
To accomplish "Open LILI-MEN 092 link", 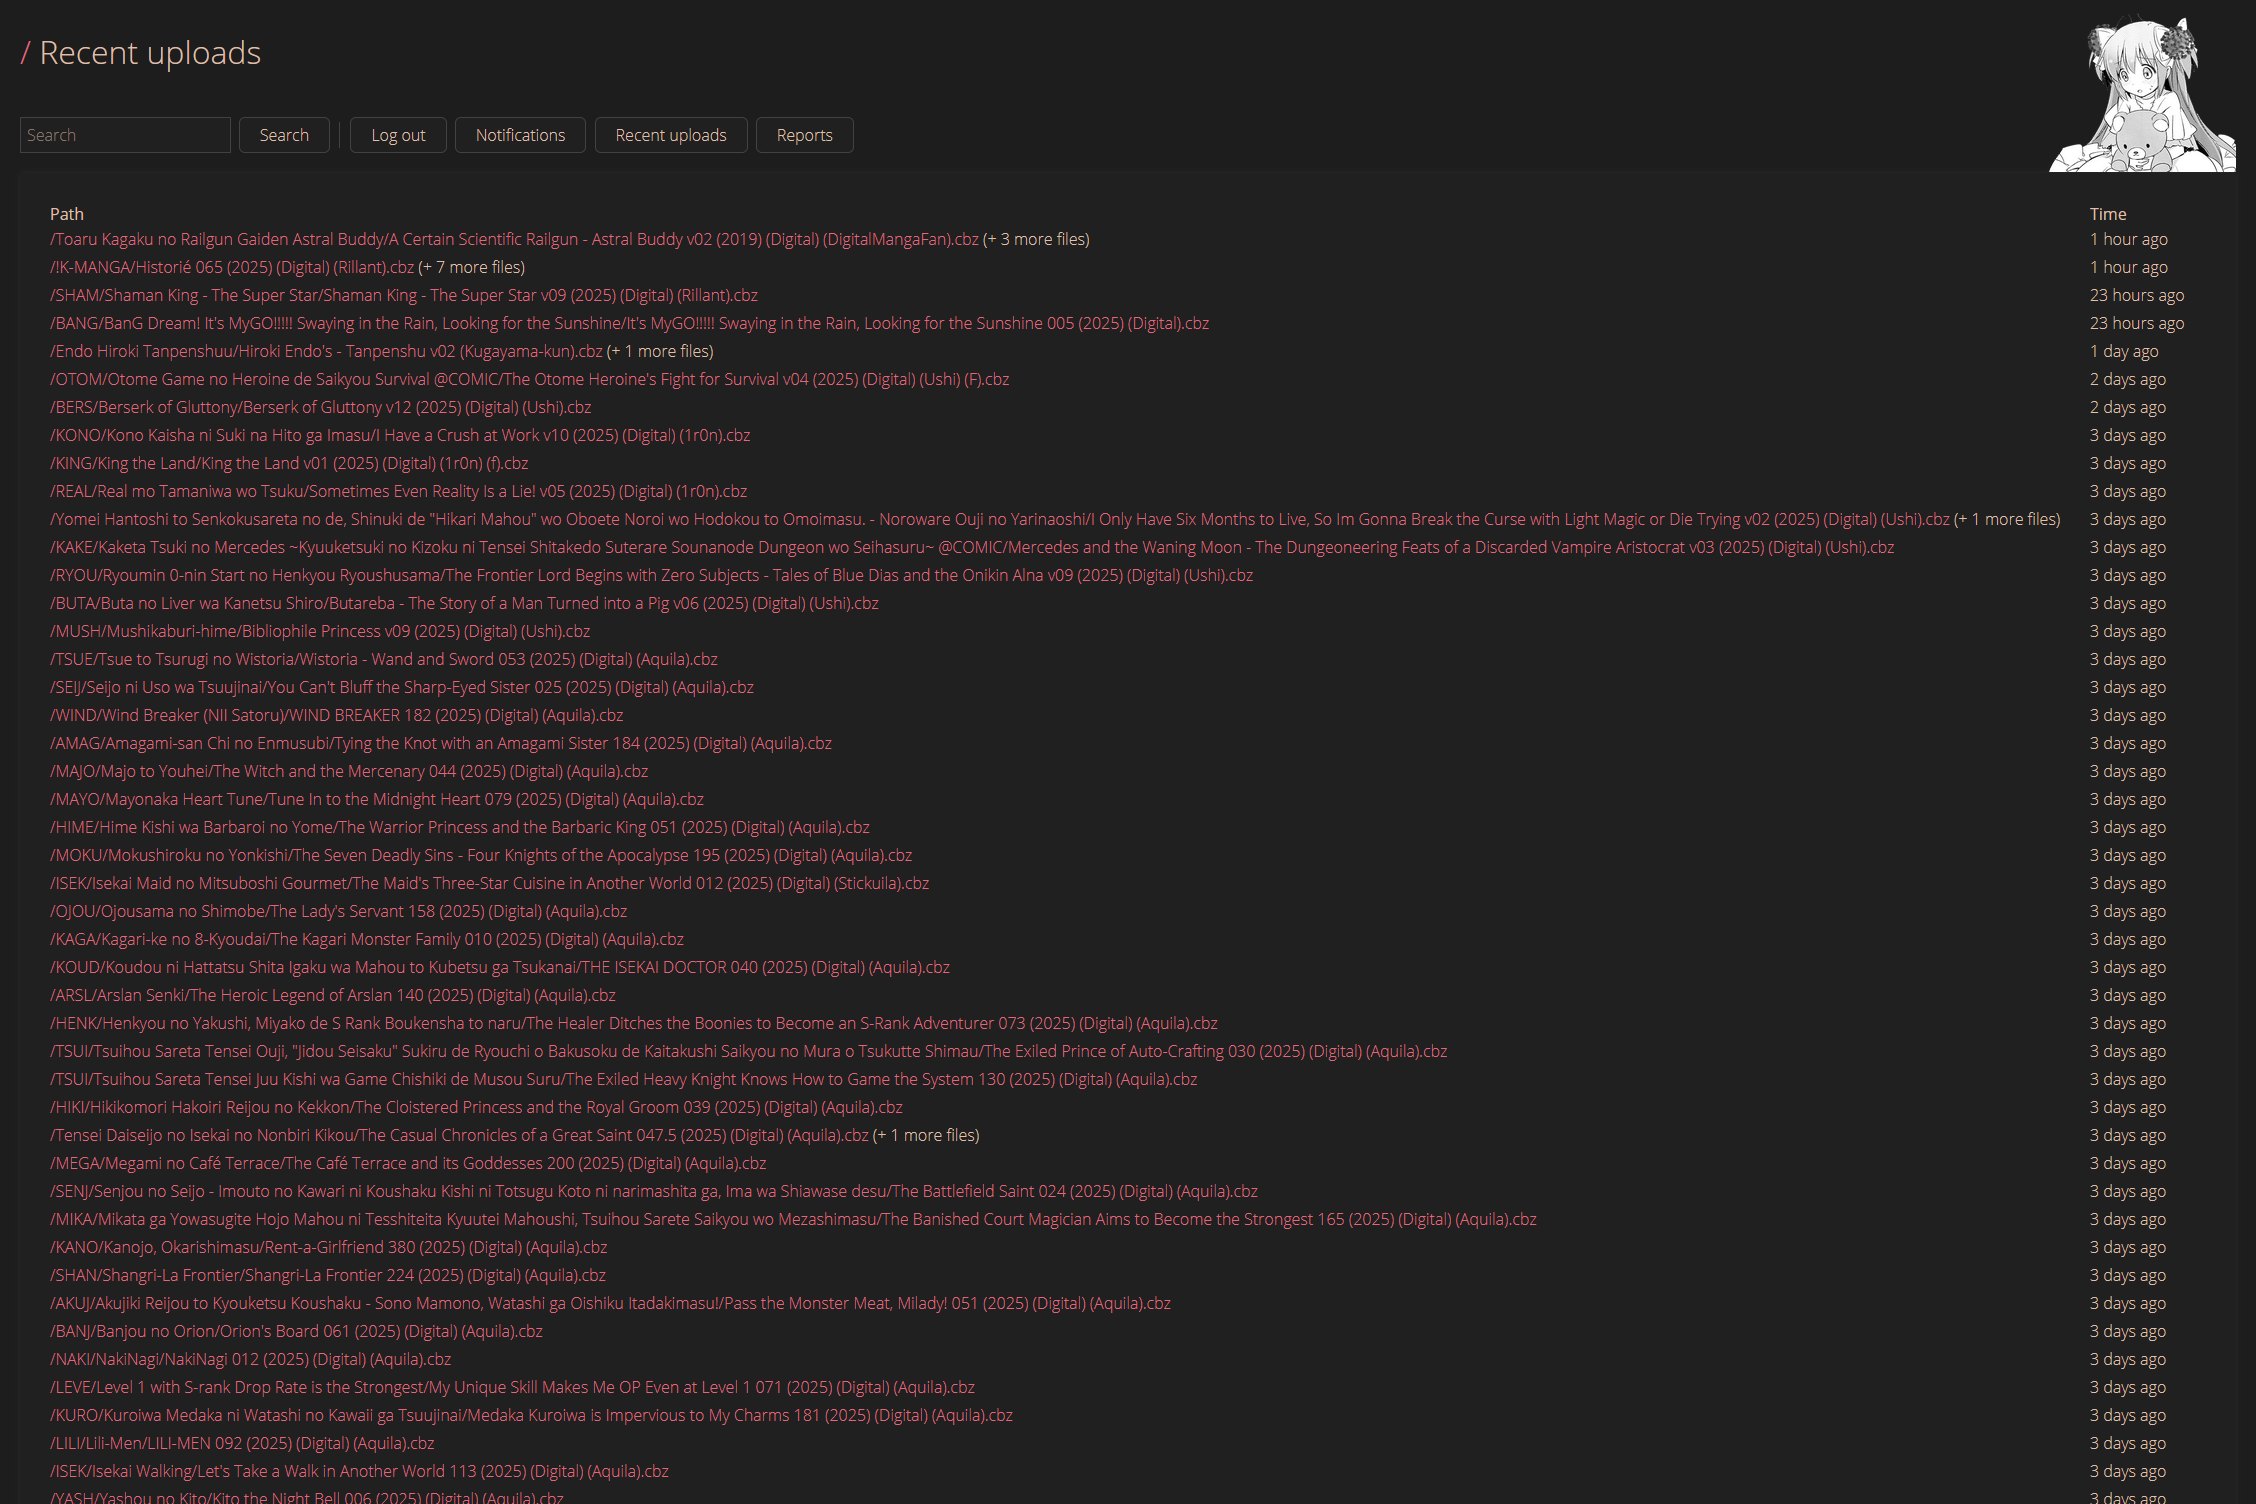I will pos(242,1443).
